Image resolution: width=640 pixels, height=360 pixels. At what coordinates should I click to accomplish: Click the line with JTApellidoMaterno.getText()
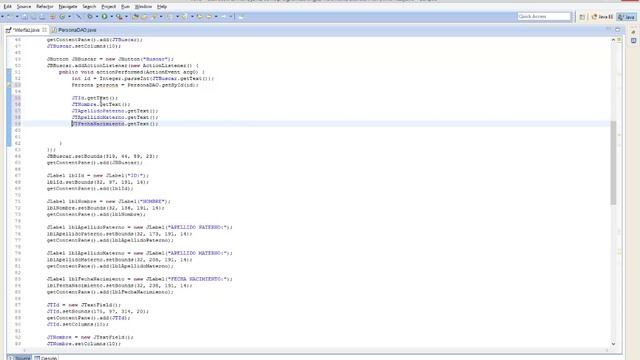point(115,118)
